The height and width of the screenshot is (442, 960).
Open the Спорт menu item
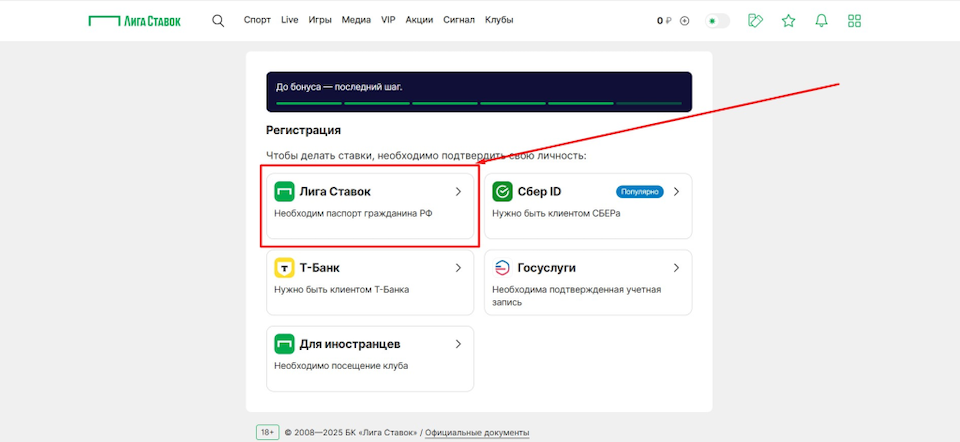click(x=257, y=20)
